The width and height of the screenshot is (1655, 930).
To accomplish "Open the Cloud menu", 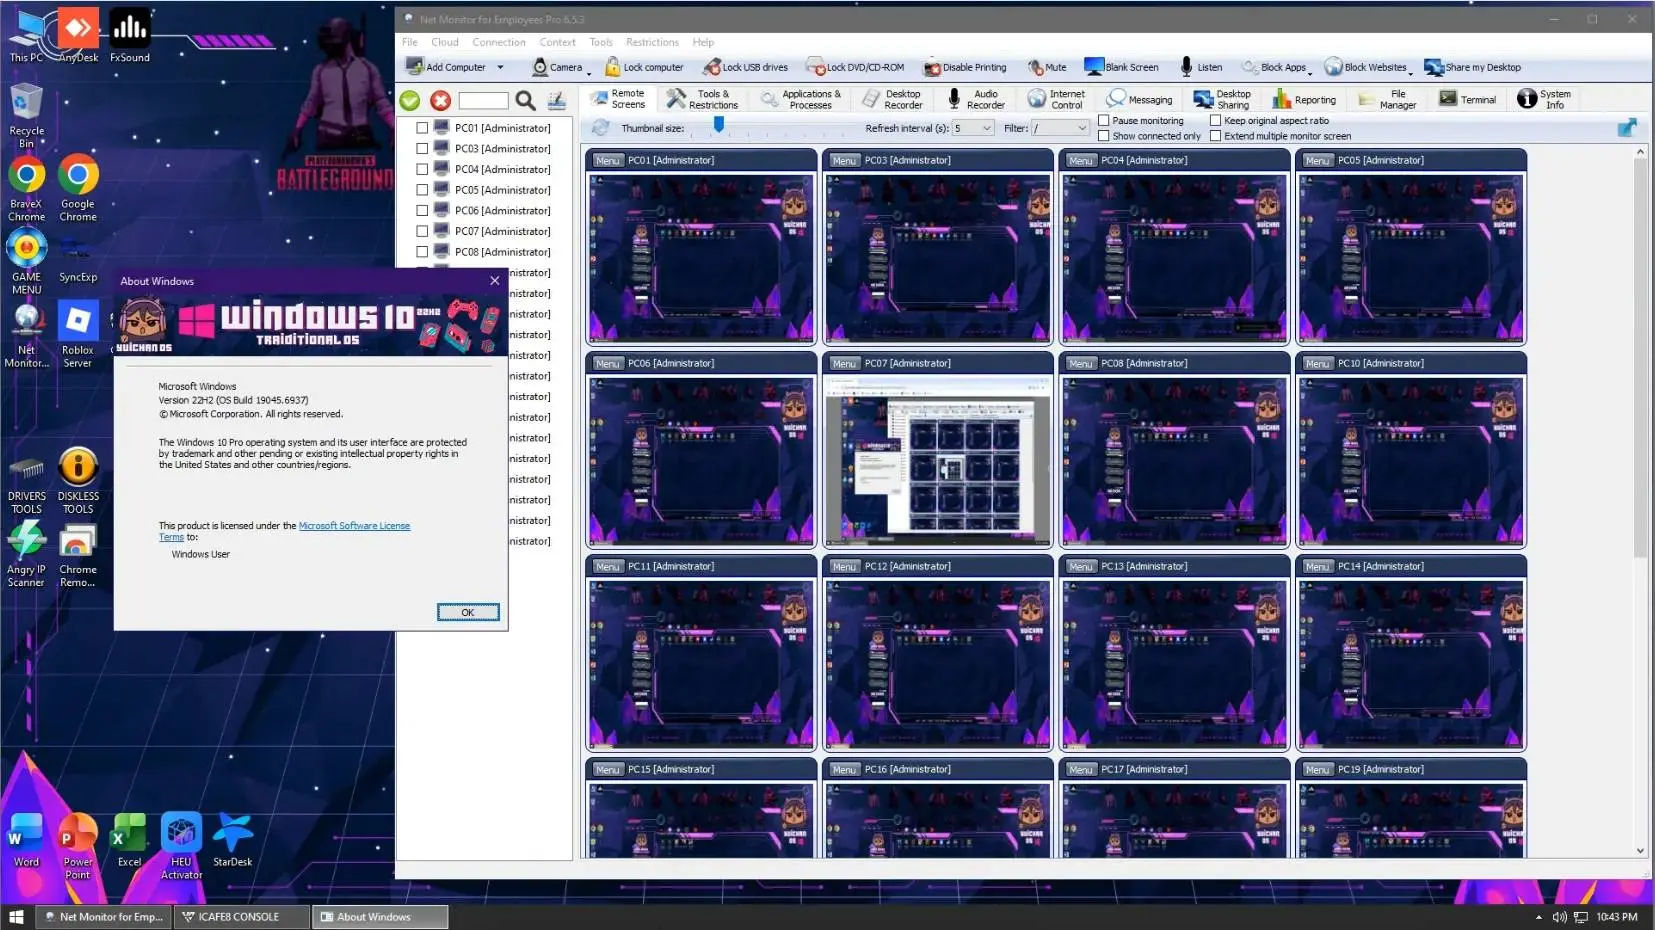I will [445, 42].
